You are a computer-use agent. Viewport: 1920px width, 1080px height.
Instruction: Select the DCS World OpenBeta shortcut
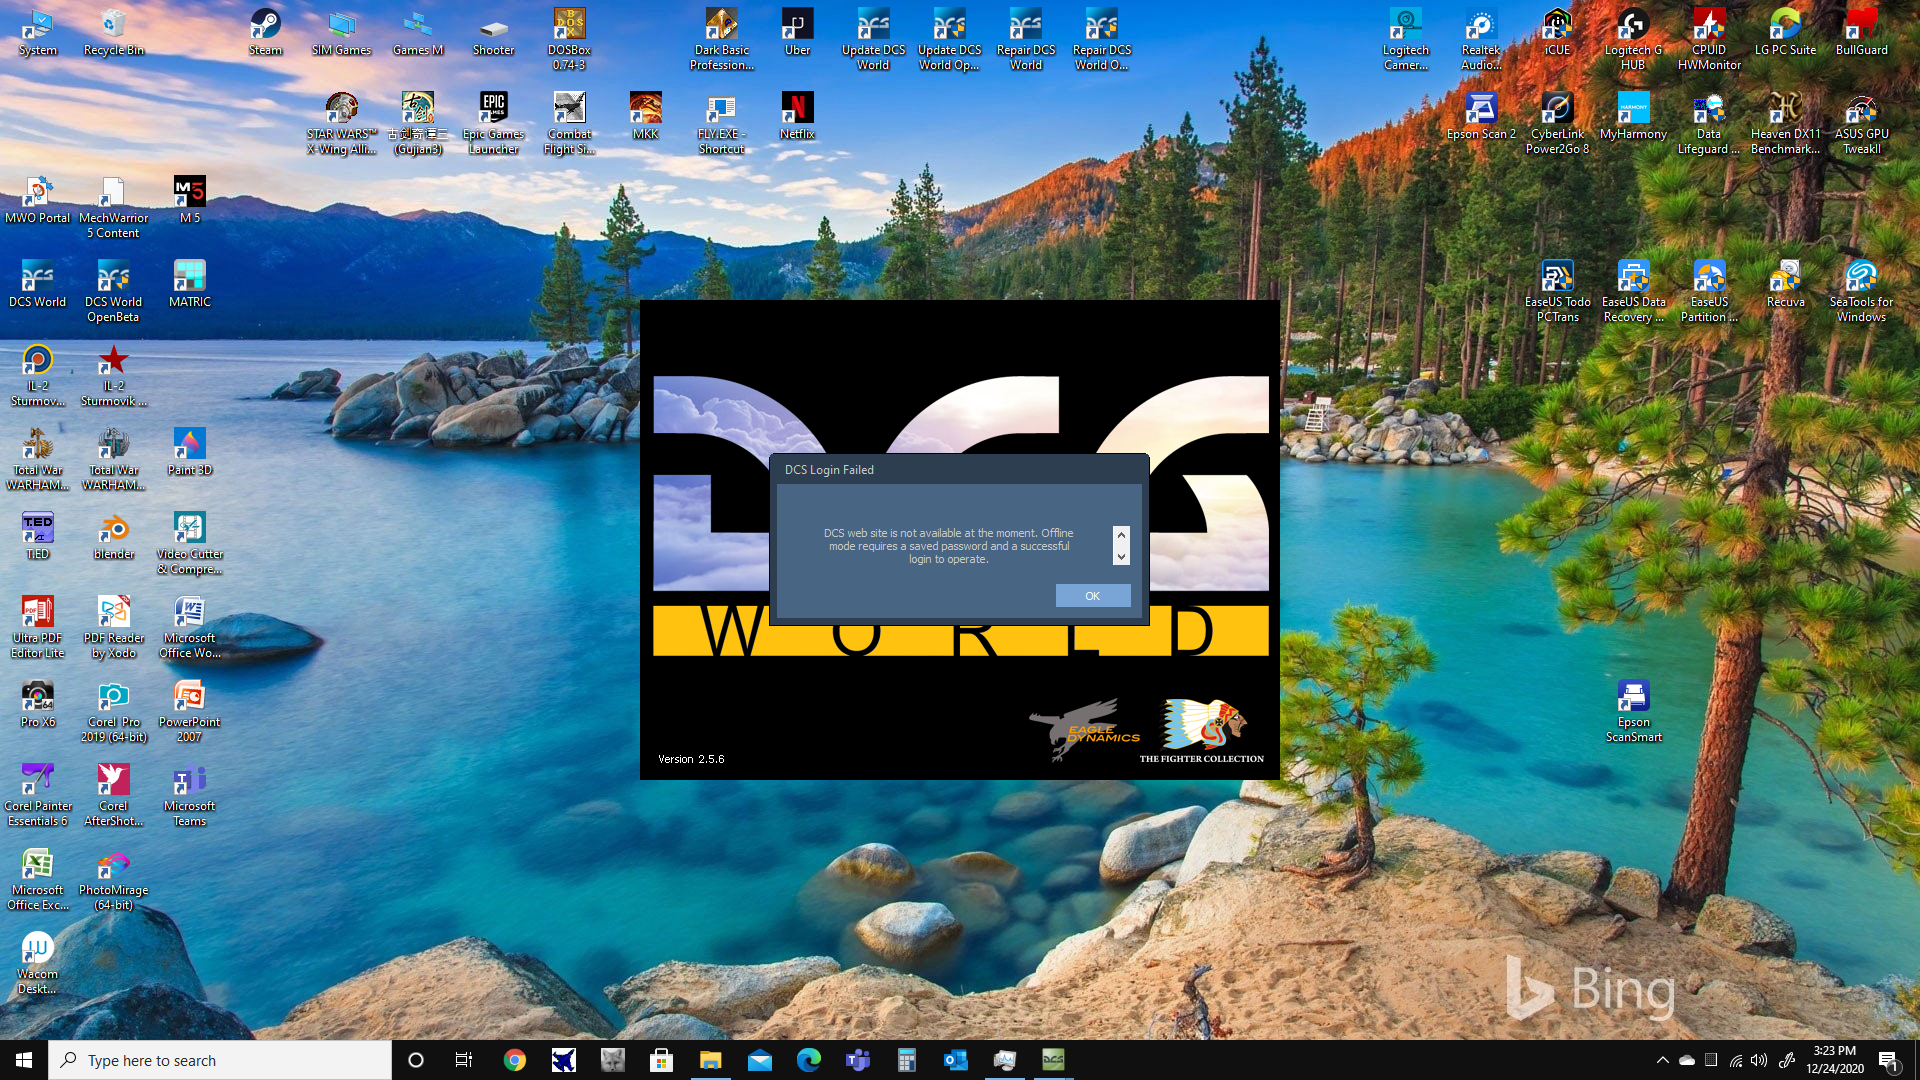click(113, 291)
